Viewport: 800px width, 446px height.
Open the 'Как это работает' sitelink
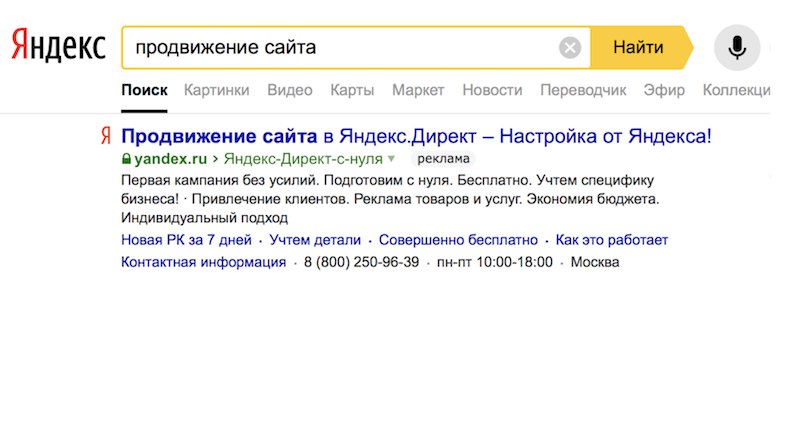tap(612, 240)
